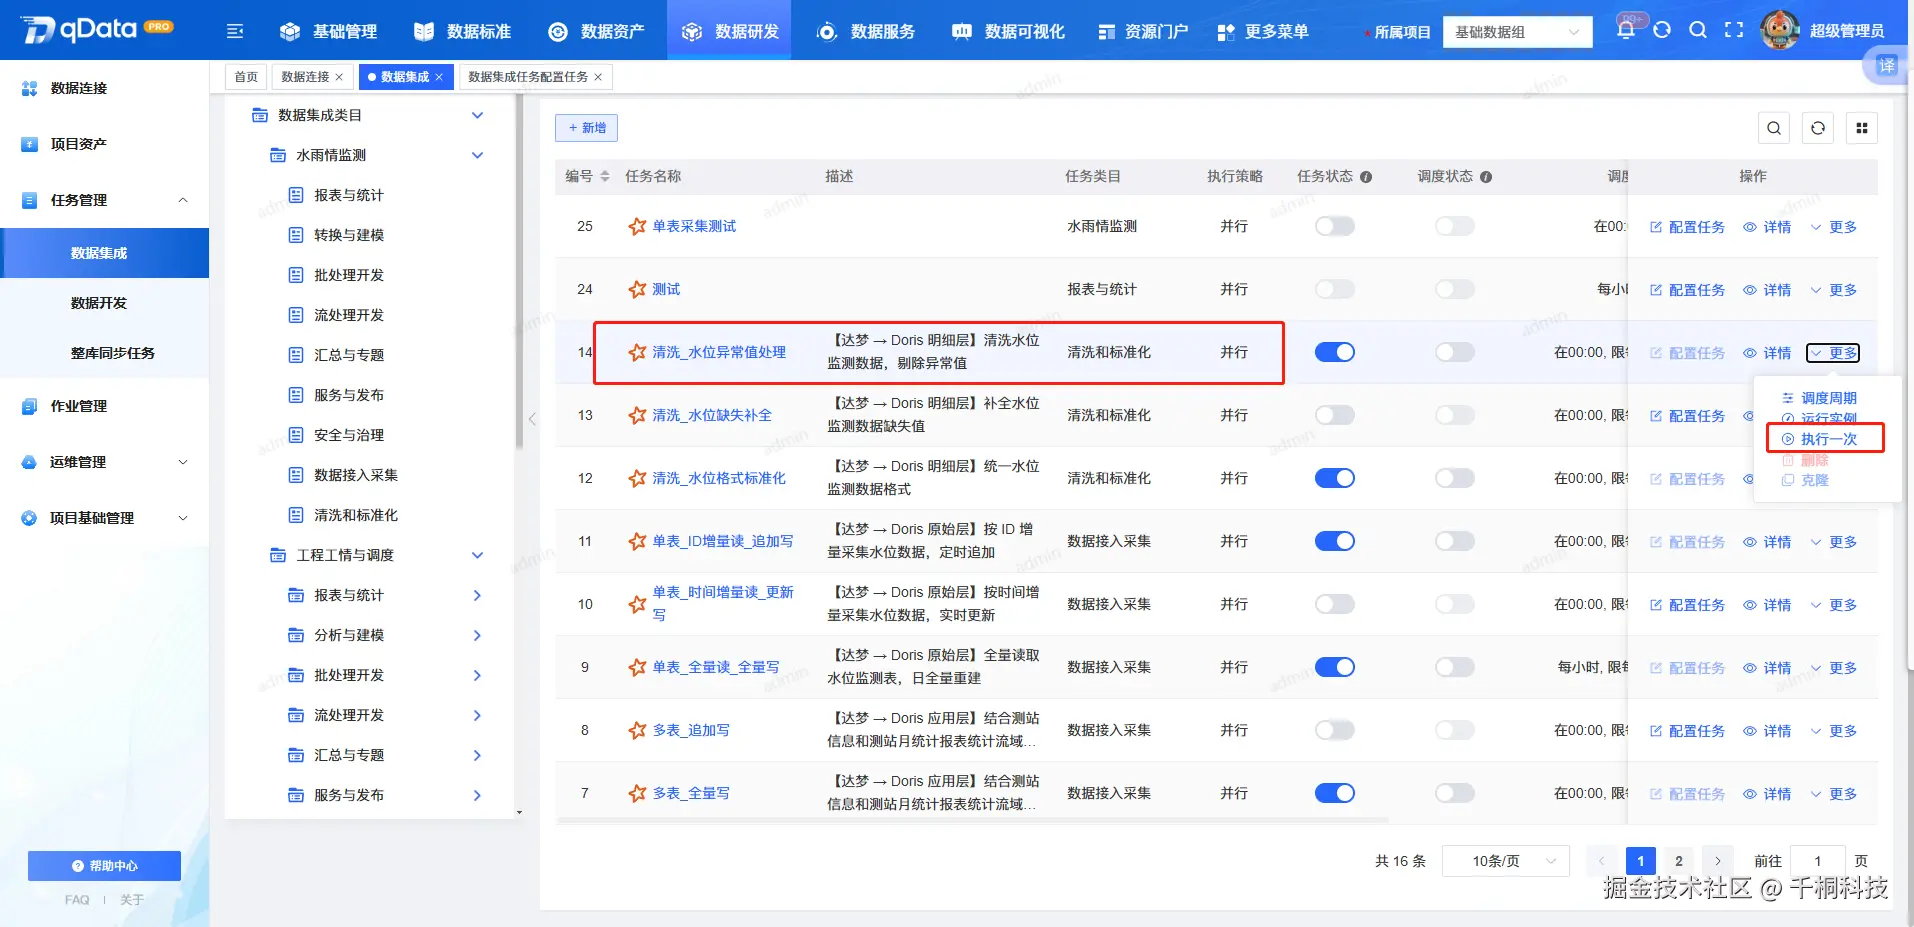Toggle schedule status for 单表_ID增量读_追加写
The width and height of the screenshot is (1914, 927).
1455,541
